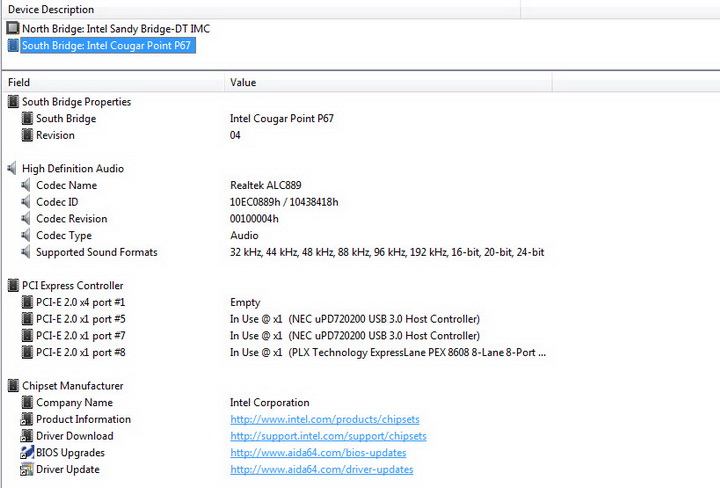Click the High Definition Audio speaker icon
The height and width of the screenshot is (488, 720).
coord(12,168)
